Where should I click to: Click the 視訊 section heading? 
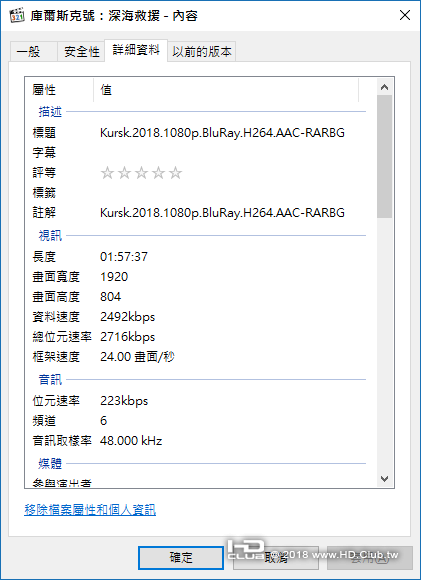50,235
